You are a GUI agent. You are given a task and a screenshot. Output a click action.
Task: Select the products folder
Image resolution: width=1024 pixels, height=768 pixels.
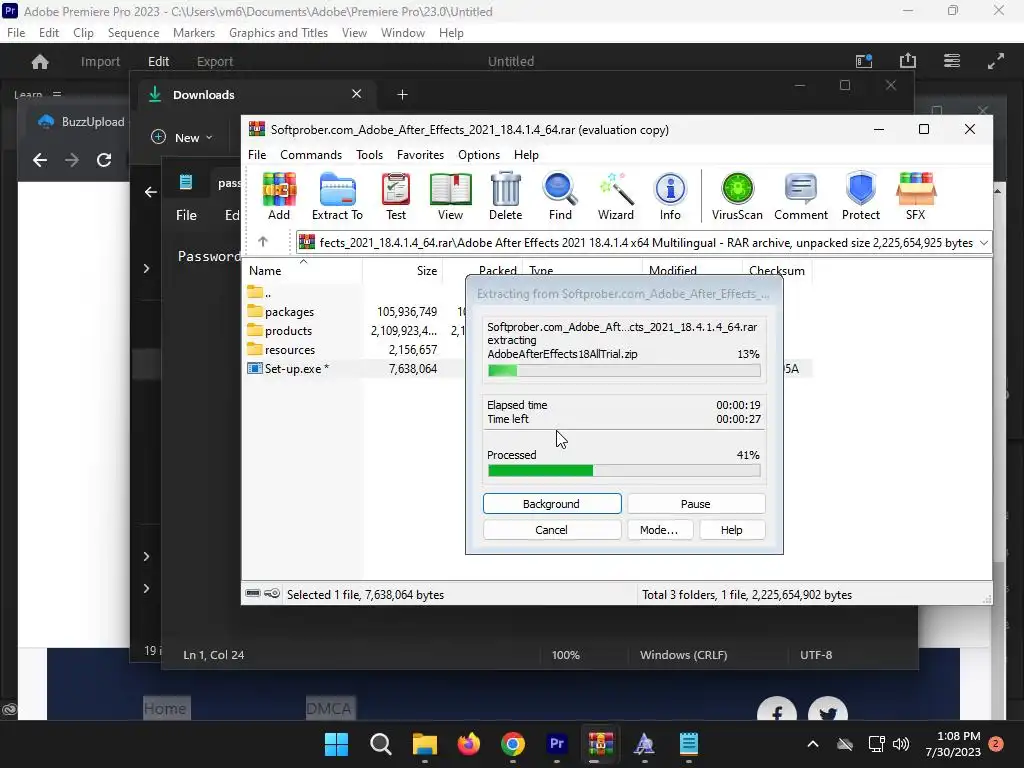coord(280,330)
